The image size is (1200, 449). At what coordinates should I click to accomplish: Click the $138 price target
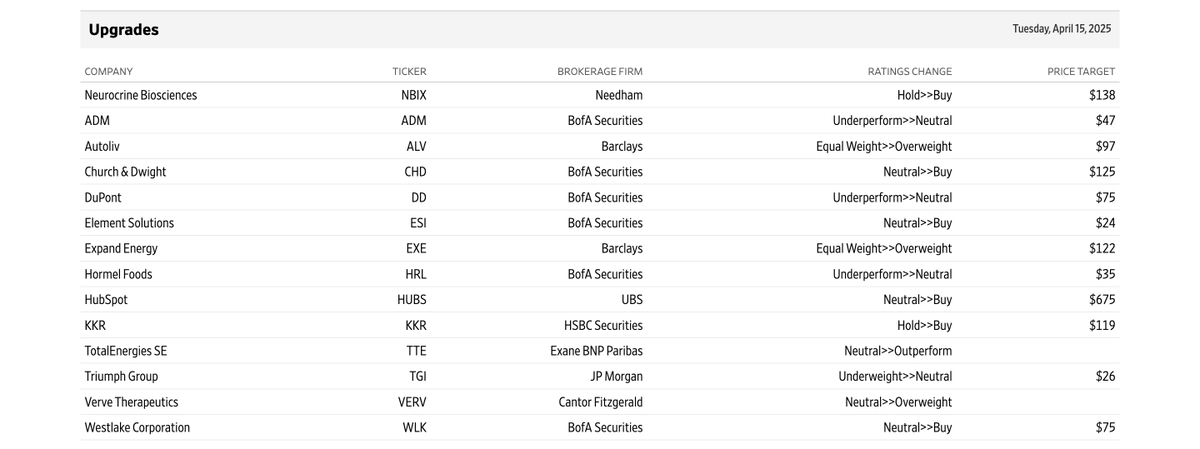coord(1102,95)
